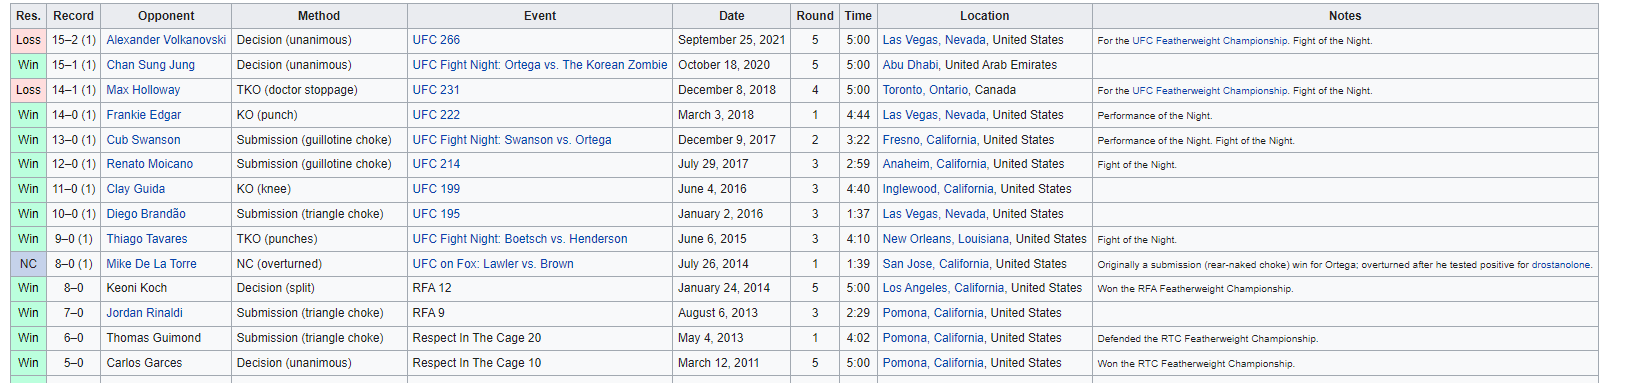Open UFC Fight Night: Boetsch vs. Henderson link
Viewport: 1627px width, 383px height.
[520, 239]
